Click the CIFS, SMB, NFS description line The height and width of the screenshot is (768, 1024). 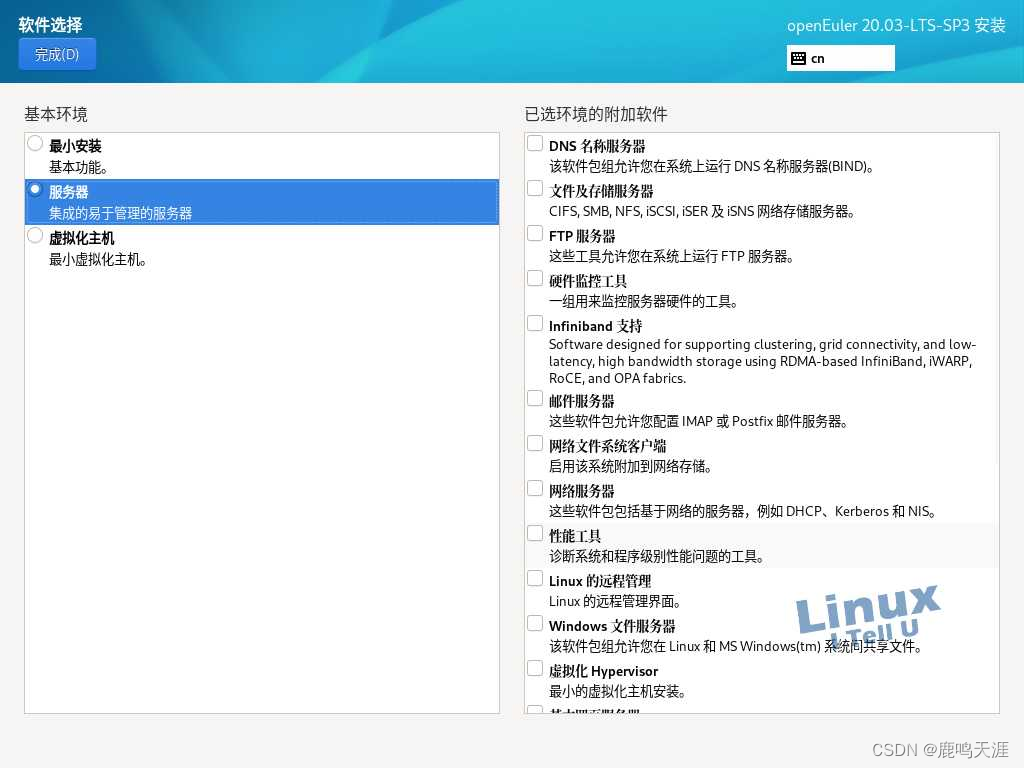[x=702, y=211]
